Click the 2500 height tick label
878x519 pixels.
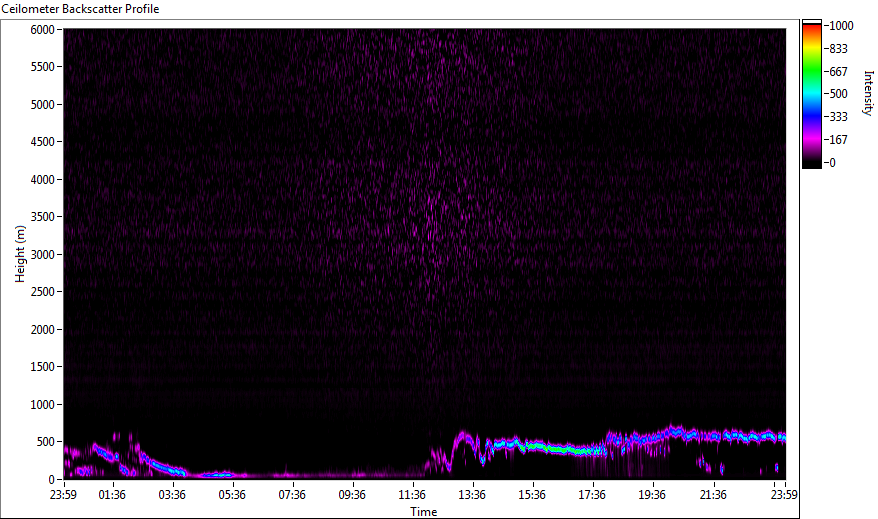[x=43, y=292]
